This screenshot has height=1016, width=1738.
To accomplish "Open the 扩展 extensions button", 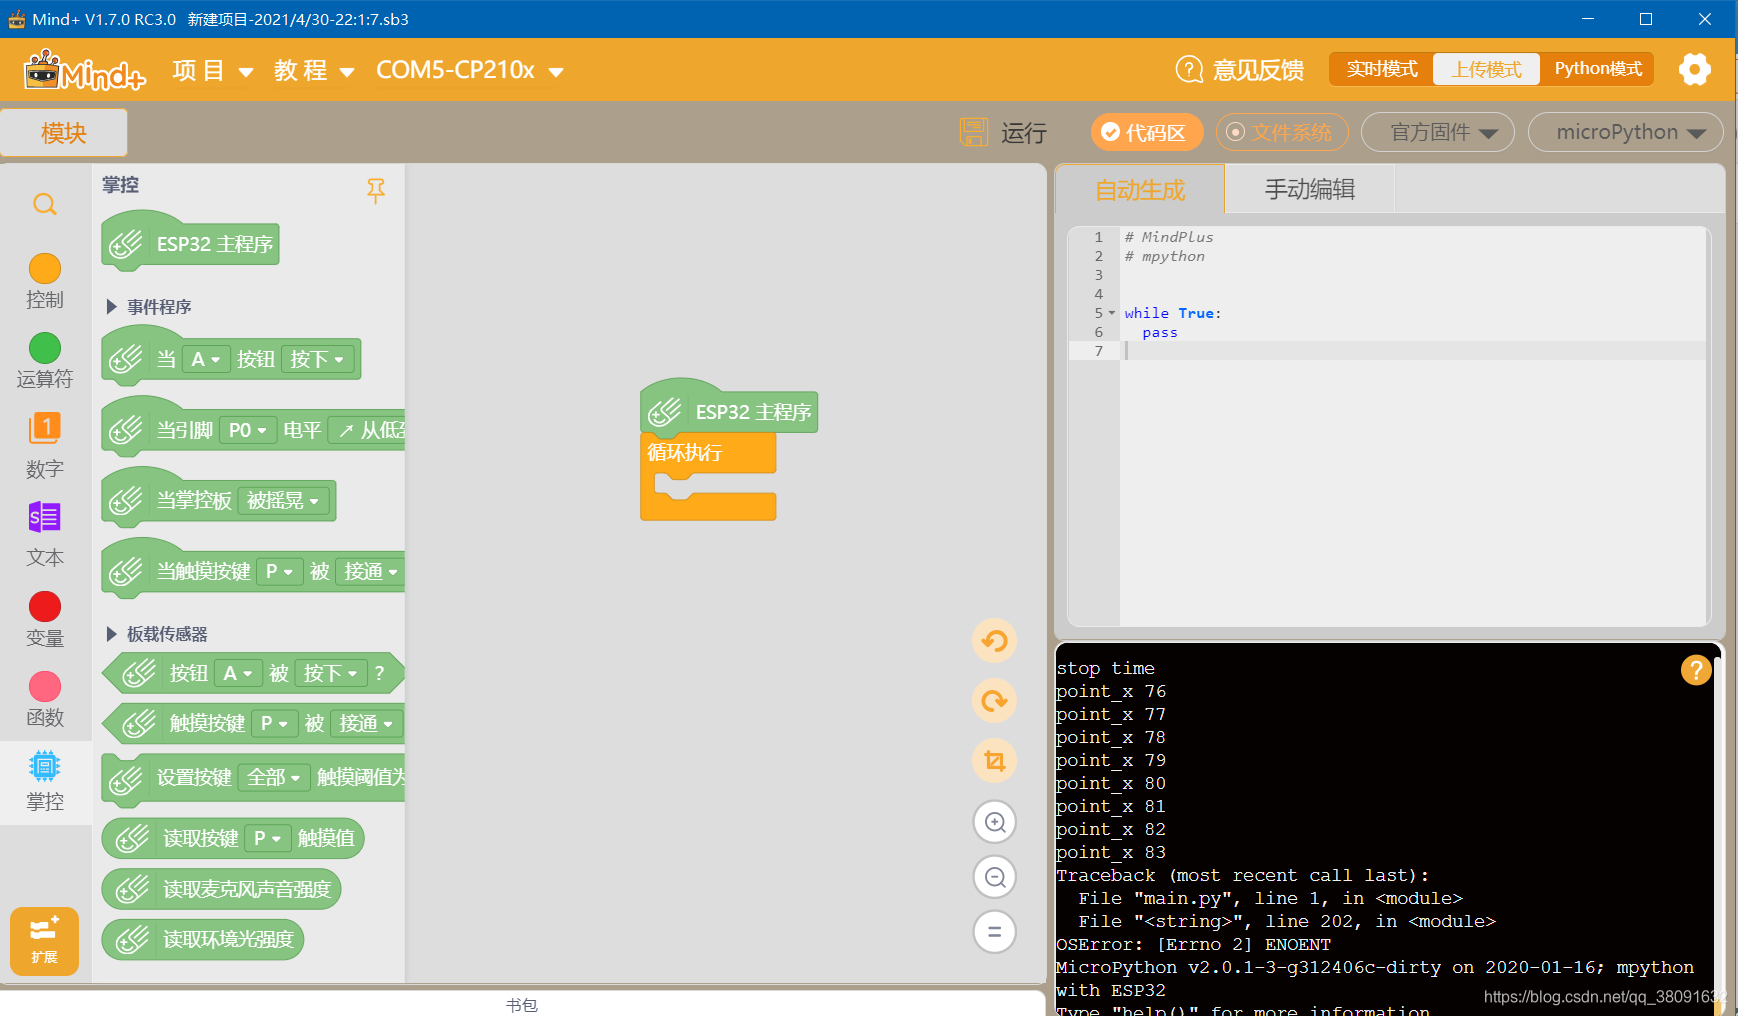I will tap(44, 941).
